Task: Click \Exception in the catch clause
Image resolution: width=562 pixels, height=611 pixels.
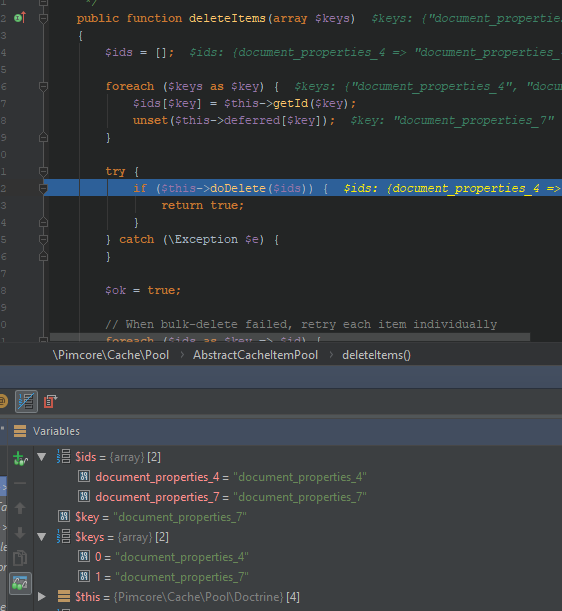Action: tap(202, 239)
